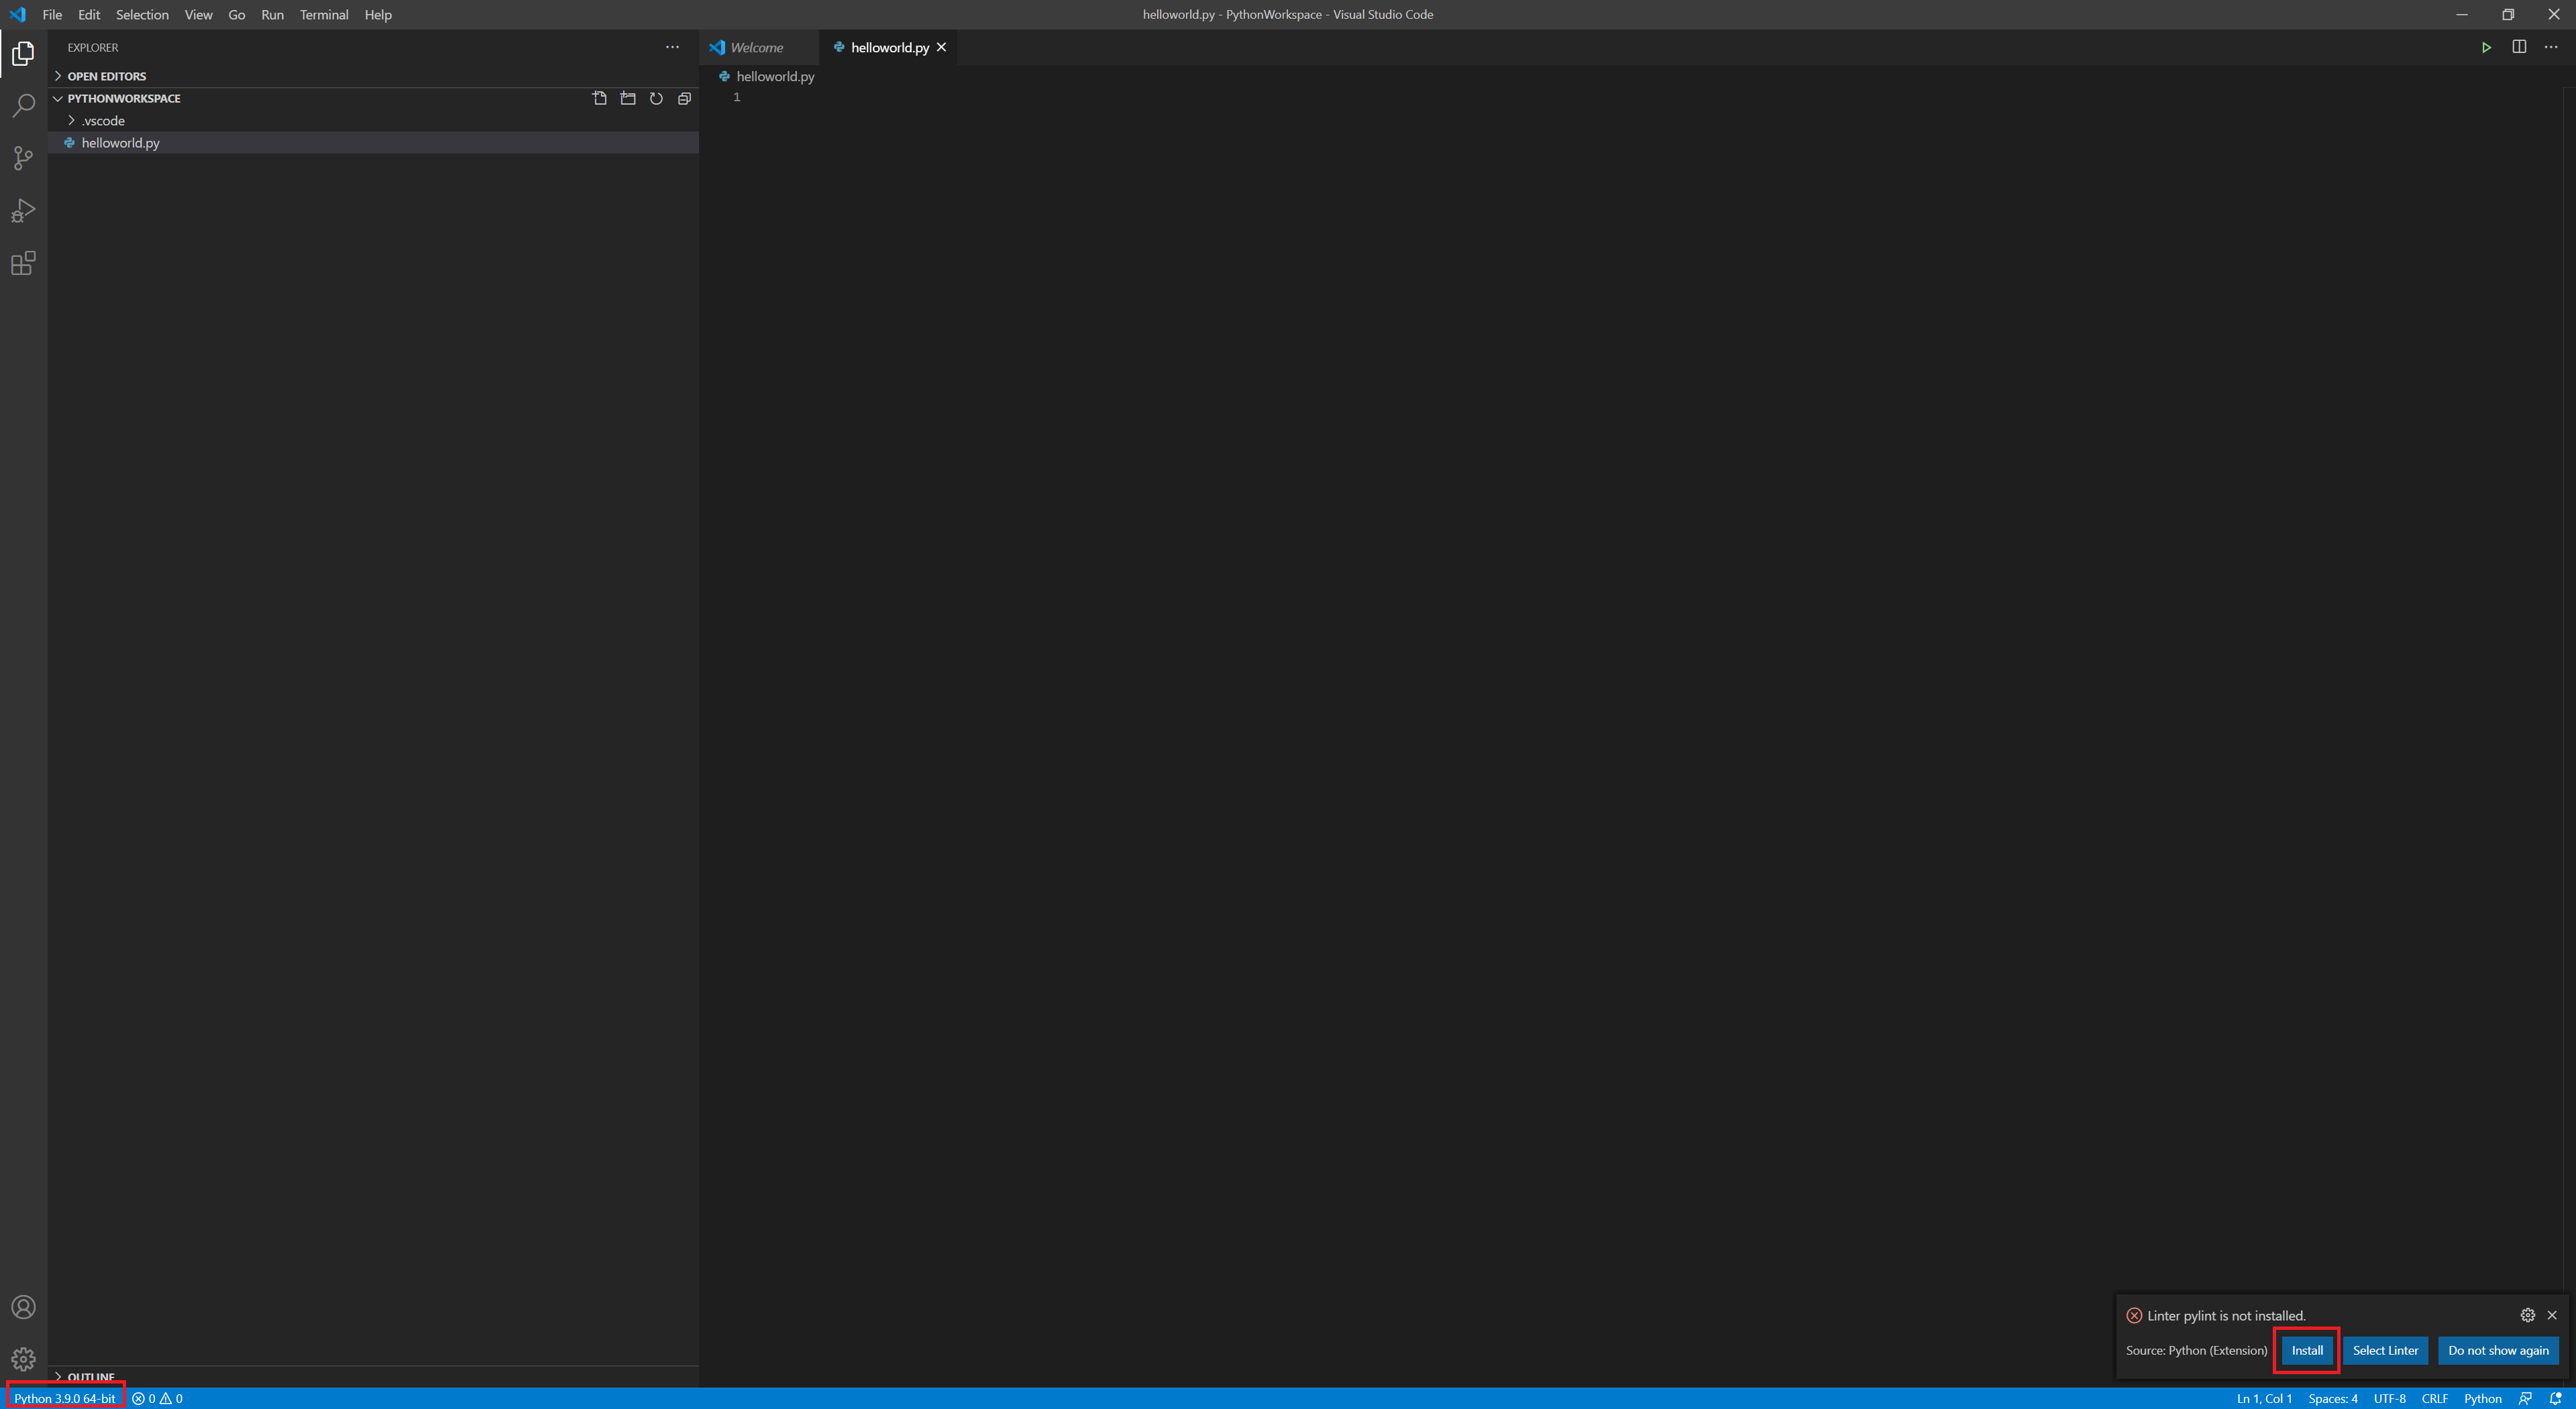Click the Select Linter button
Image resolution: width=2576 pixels, height=1409 pixels.
tap(2385, 1350)
